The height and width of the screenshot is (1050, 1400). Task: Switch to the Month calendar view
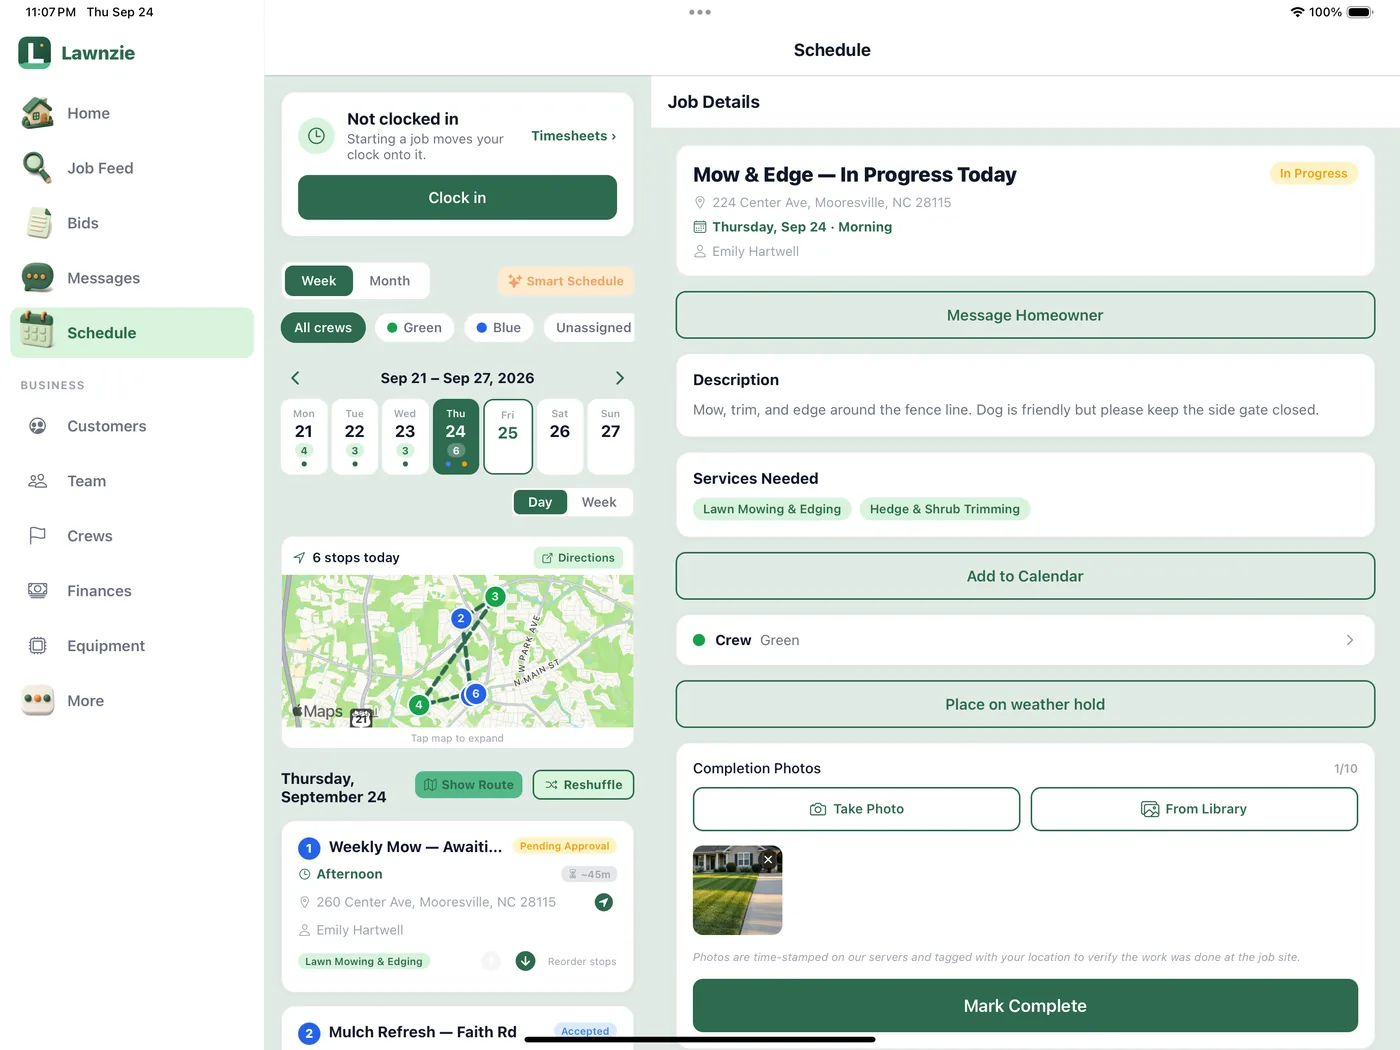(x=389, y=281)
